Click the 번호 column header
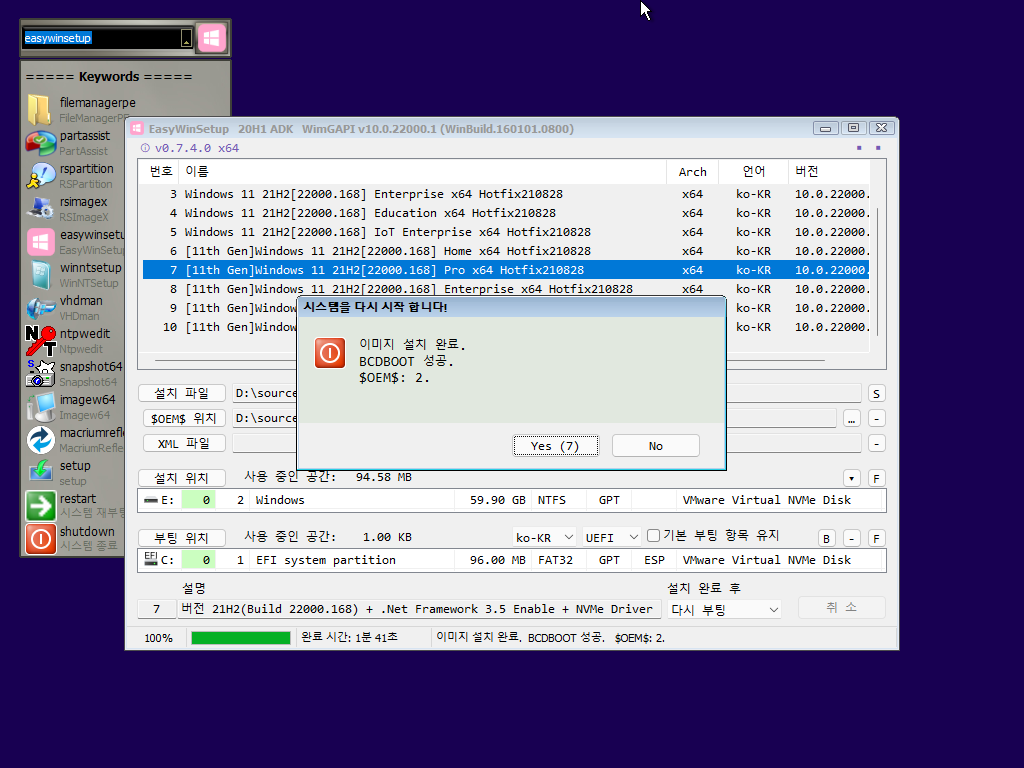The image size is (1024, 768). point(161,172)
